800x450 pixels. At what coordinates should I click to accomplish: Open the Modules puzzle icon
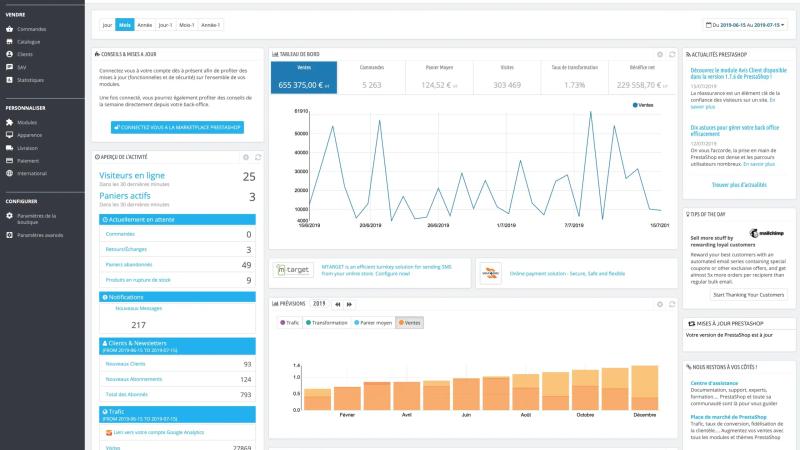tap(9, 122)
